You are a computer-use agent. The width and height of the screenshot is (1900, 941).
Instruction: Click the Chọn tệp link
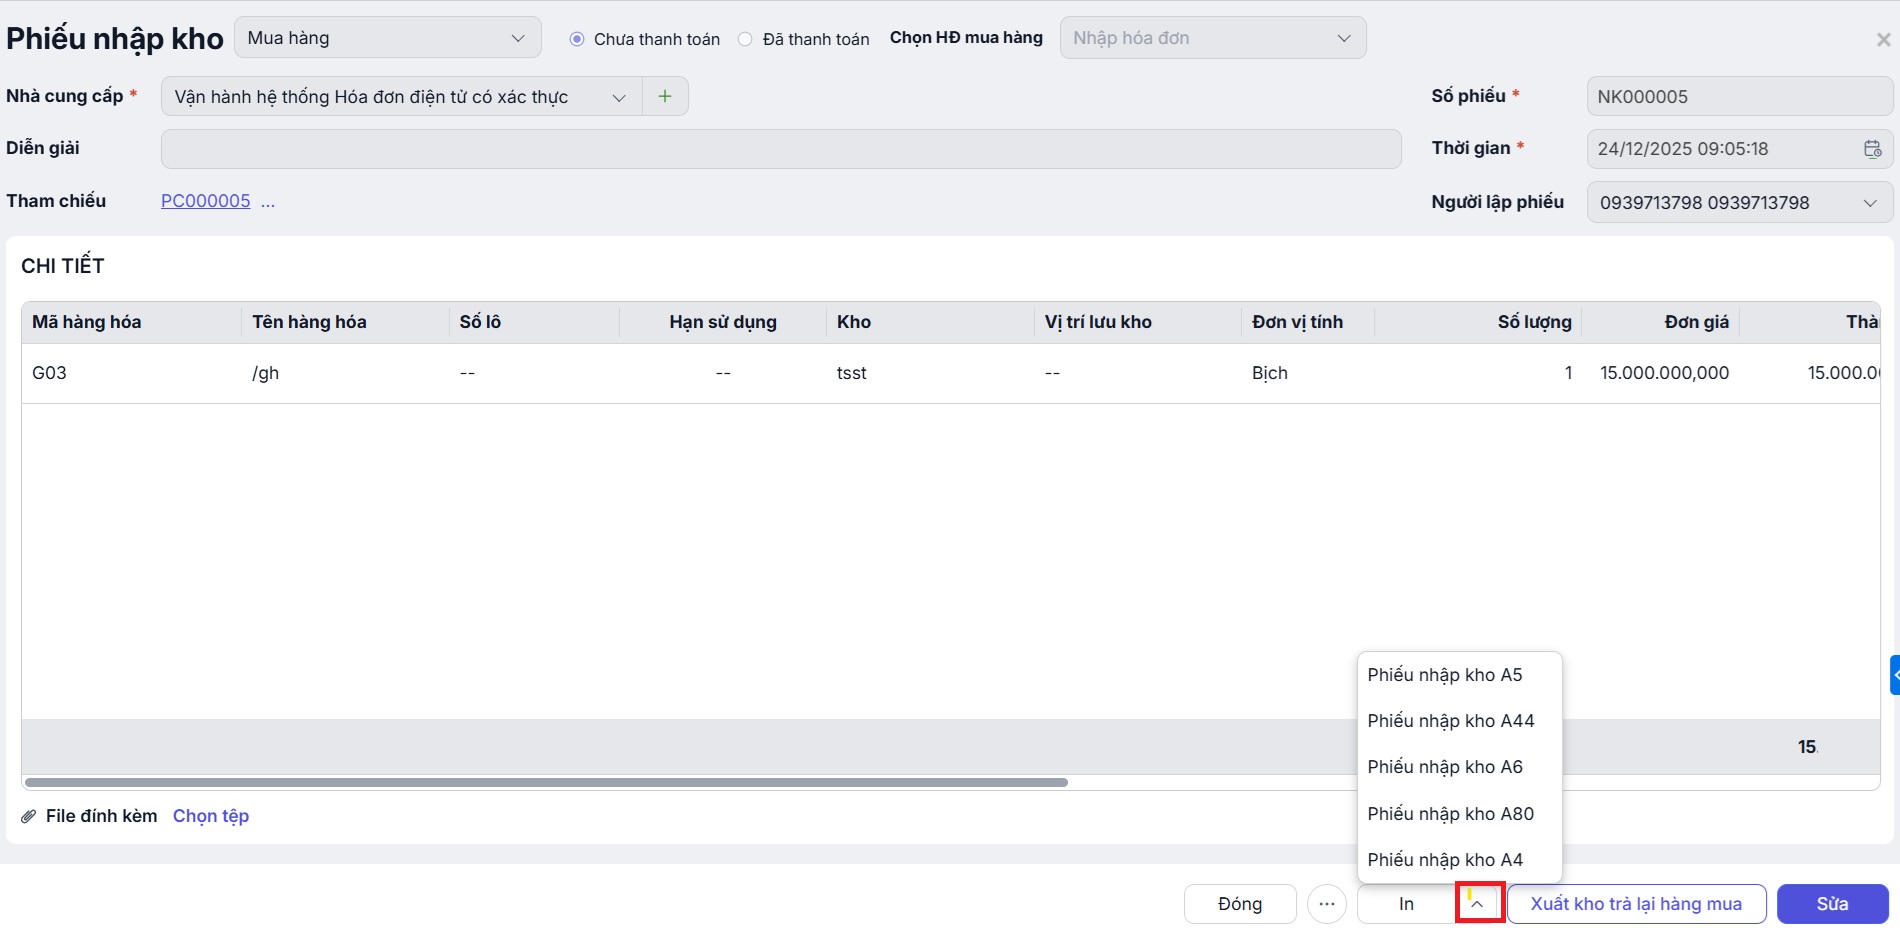[x=211, y=816]
